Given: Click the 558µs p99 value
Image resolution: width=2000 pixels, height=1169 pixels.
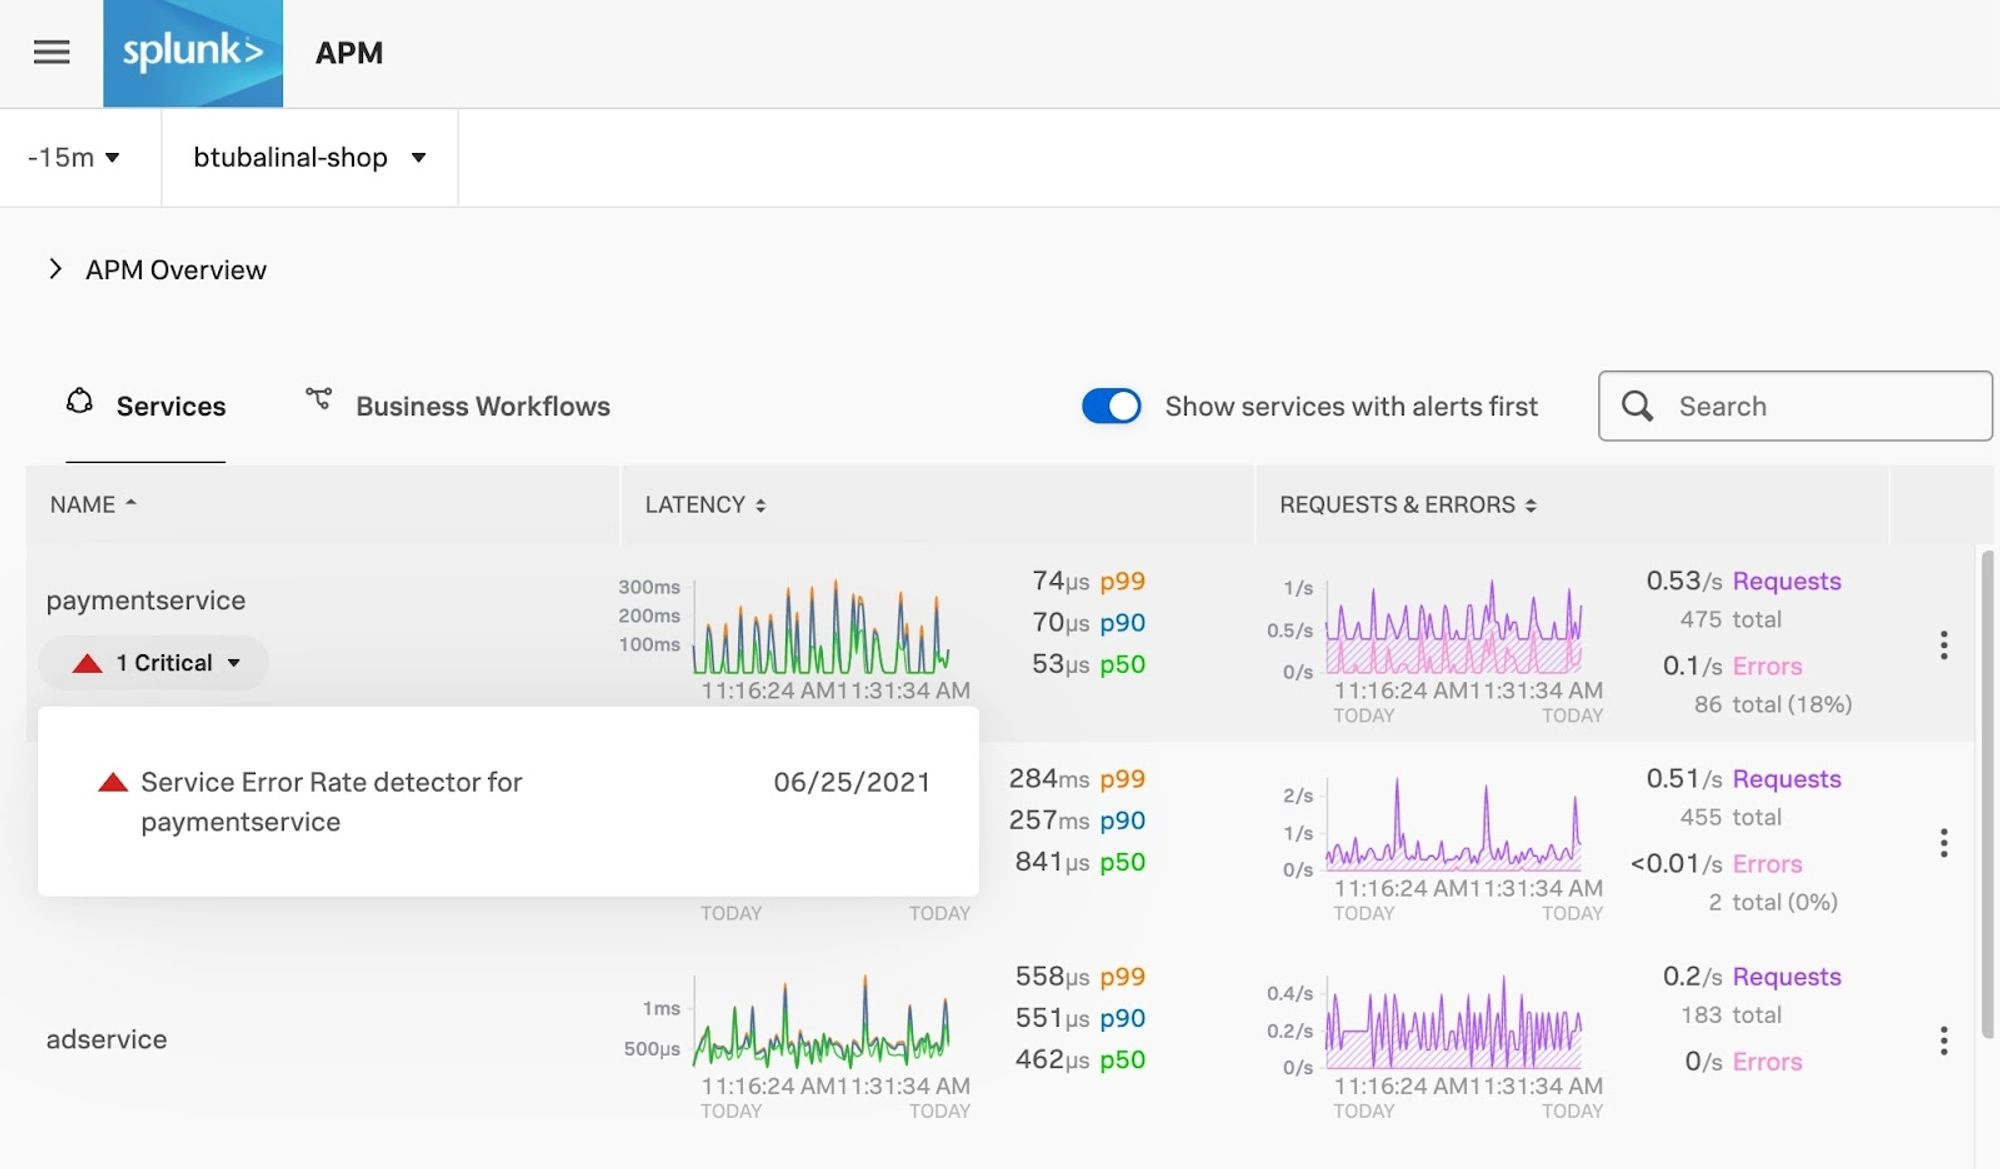Looking at the screenshot, I should tap(1080, 977).
